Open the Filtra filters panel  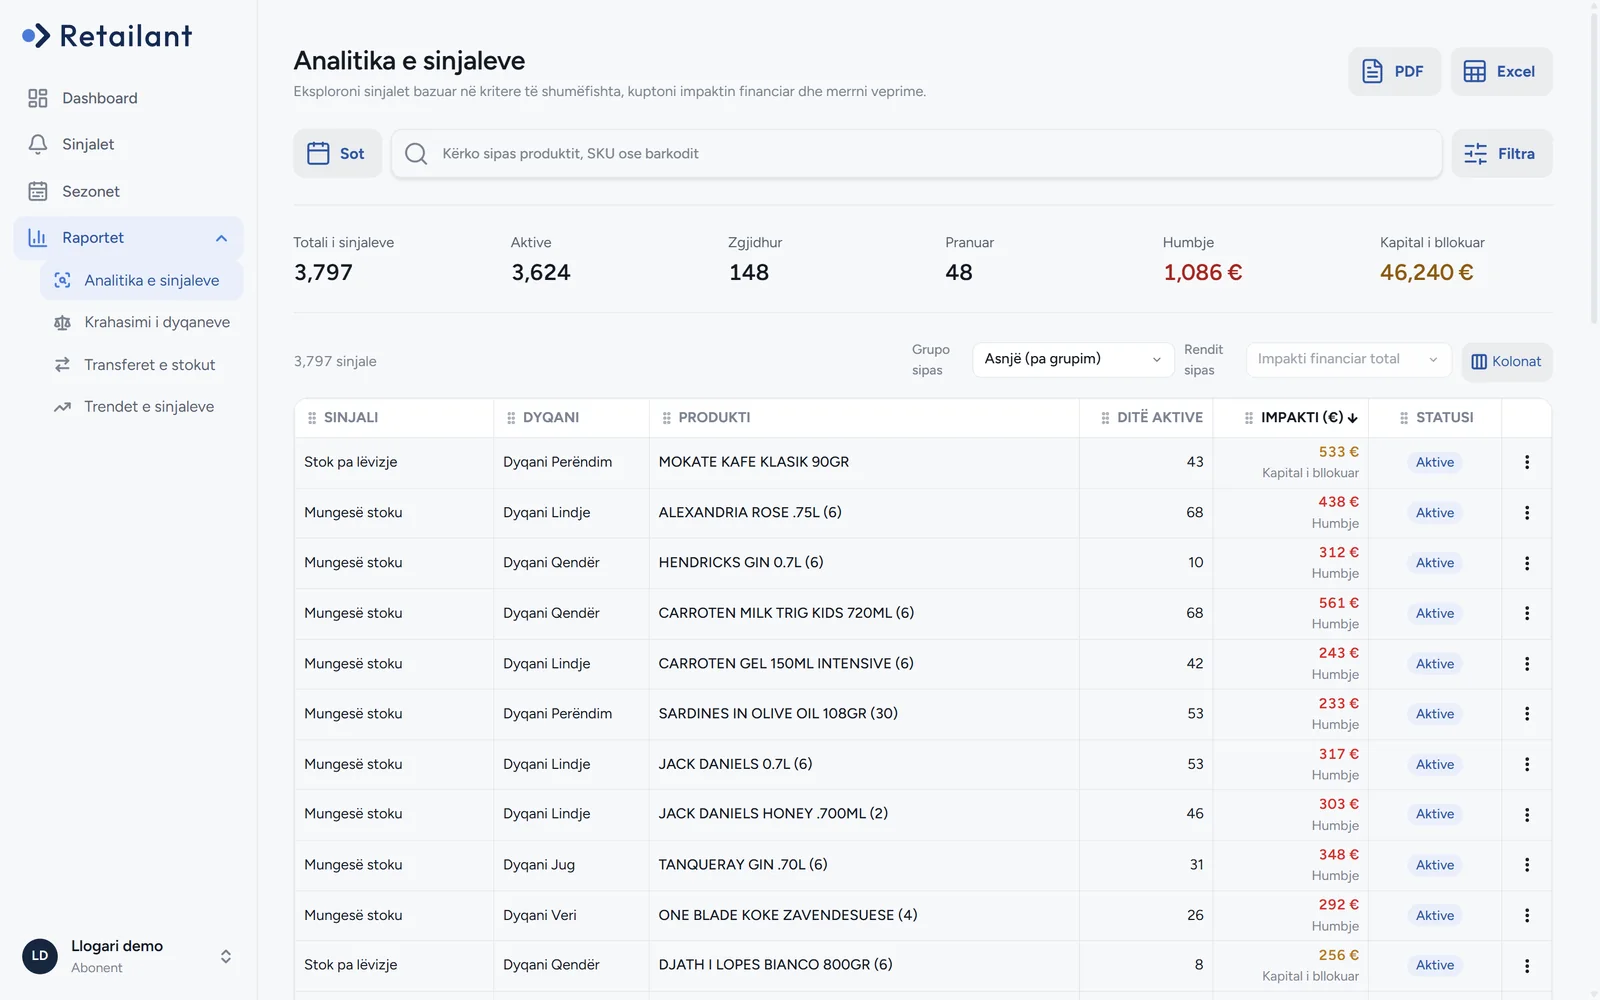[x=1501, y=153]
